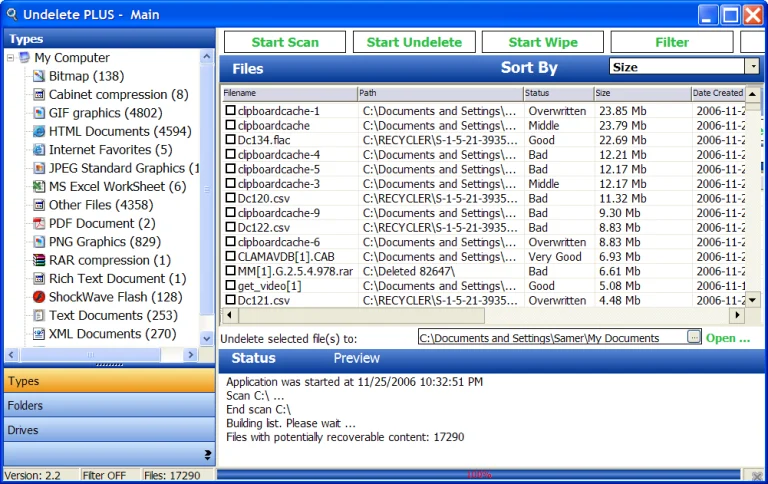
Task: Click the Status column header
Action: [x=558, y=93]
